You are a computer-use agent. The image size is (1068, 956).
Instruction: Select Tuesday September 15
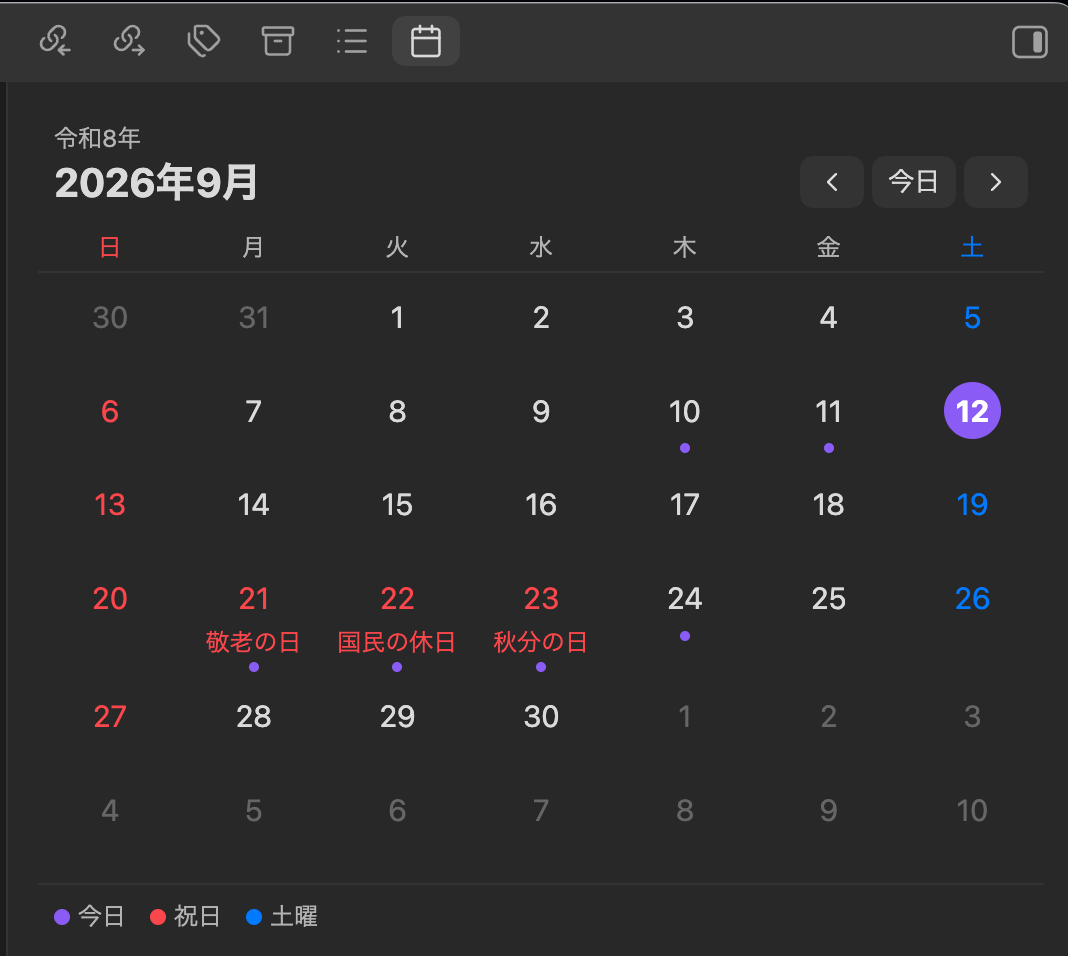pos(397,505)
